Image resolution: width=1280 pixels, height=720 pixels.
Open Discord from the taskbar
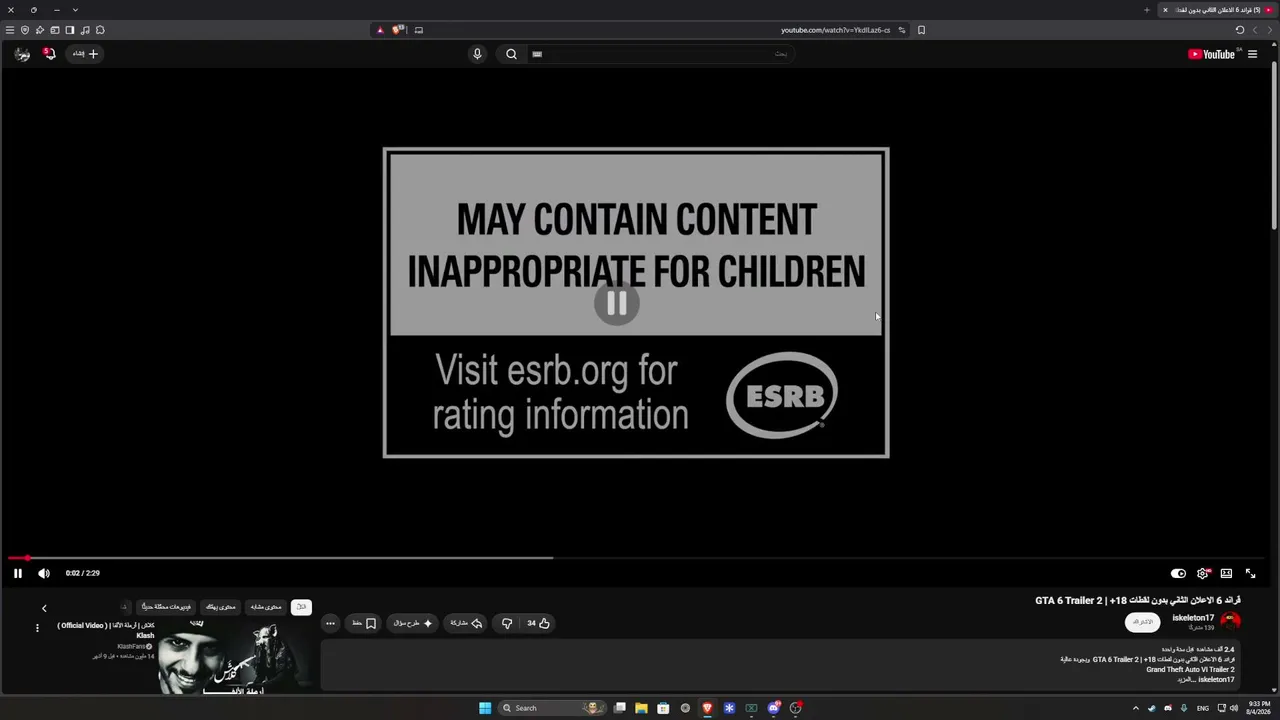[x=773, y=708]
